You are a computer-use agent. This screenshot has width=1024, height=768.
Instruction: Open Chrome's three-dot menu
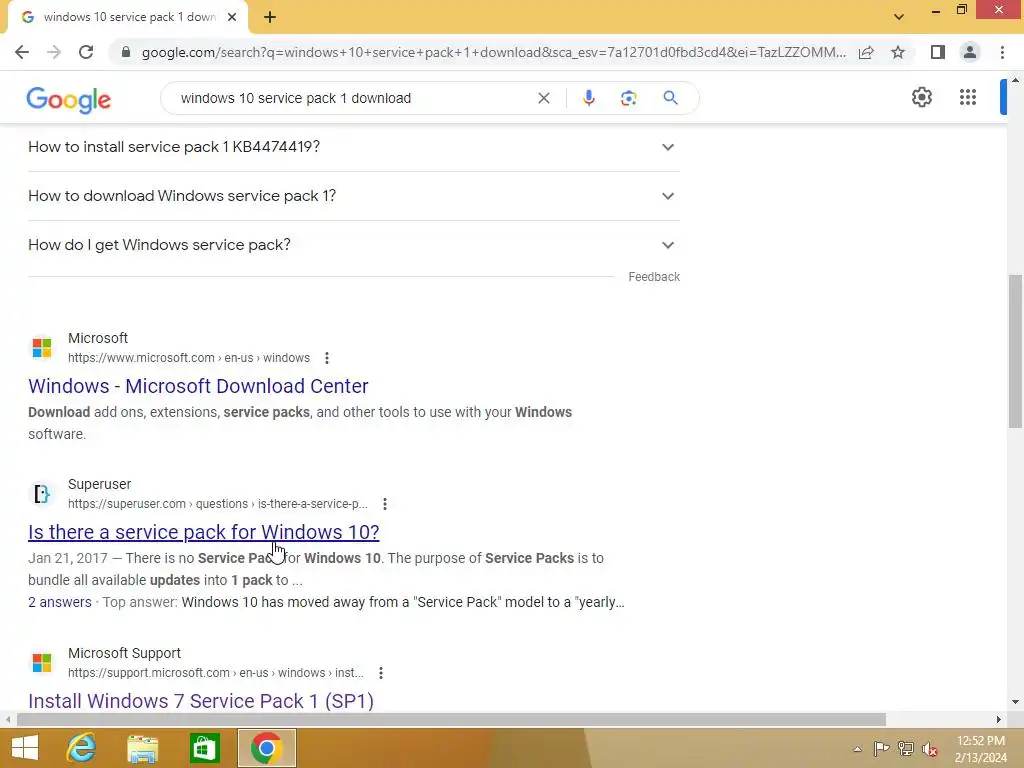[x=1002, y=52]
